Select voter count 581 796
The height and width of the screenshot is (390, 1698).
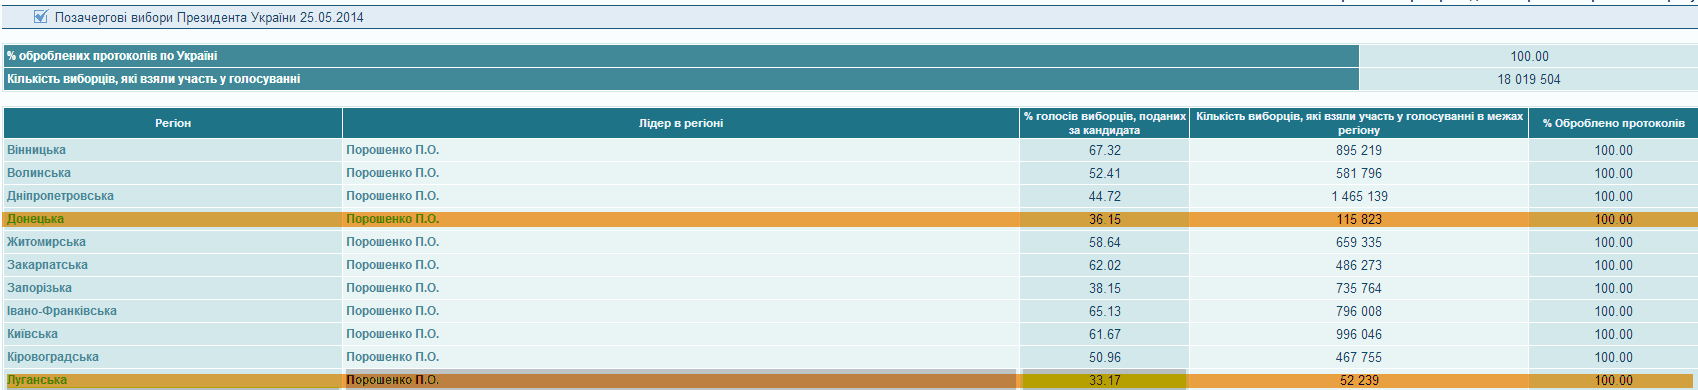coord(1359,173)
